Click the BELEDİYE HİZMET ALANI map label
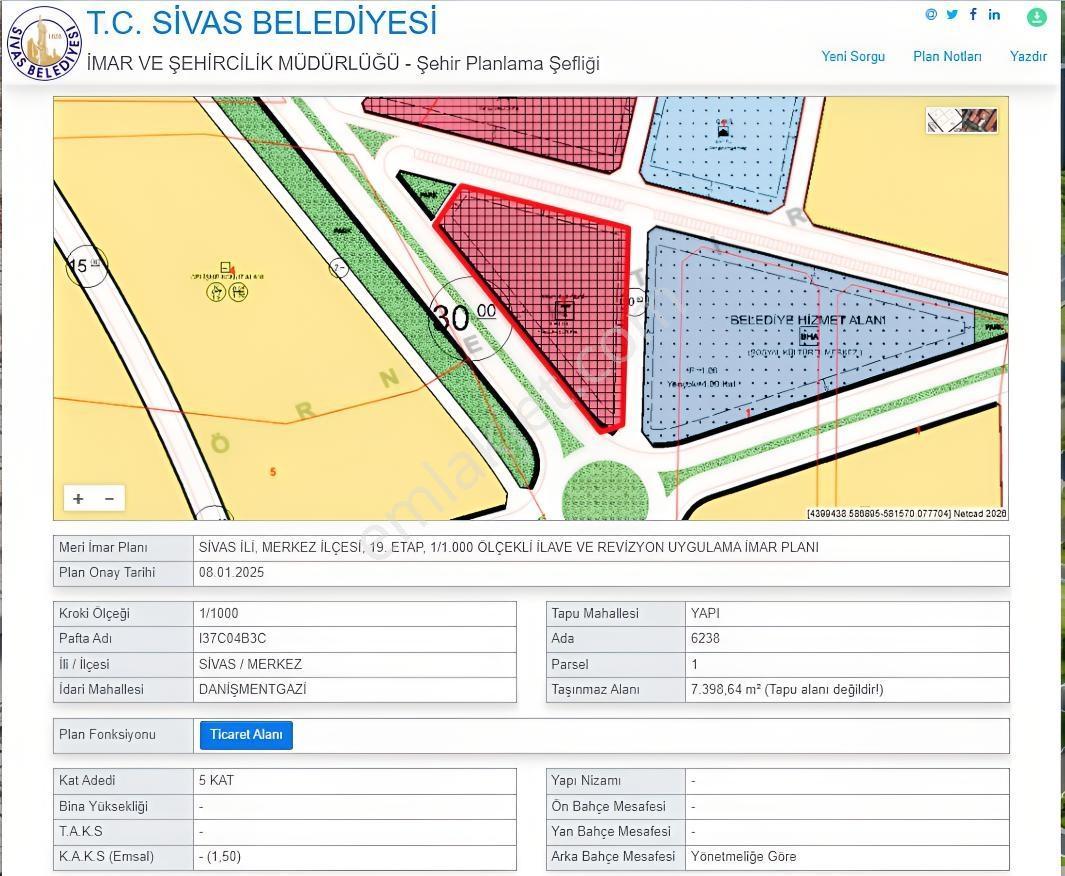This screenshot has height=876, width=1065. [x=808, y=320]
